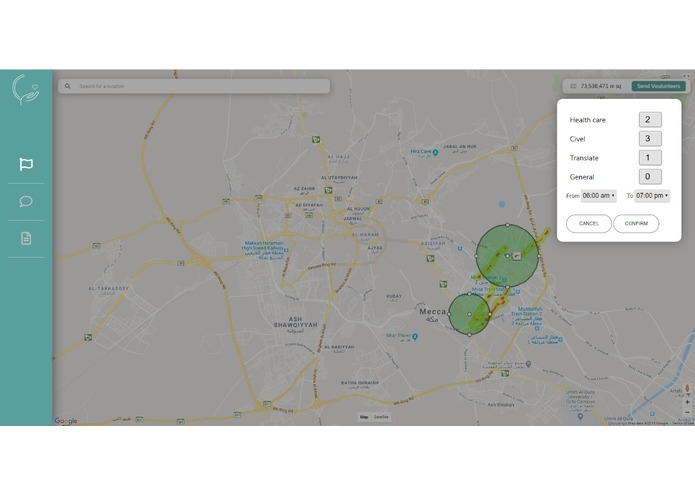Click the 73,536,471 m sq area value
The width and height of the screenshot is (695, 494).
pyautogui.click(x=601, y=86)
